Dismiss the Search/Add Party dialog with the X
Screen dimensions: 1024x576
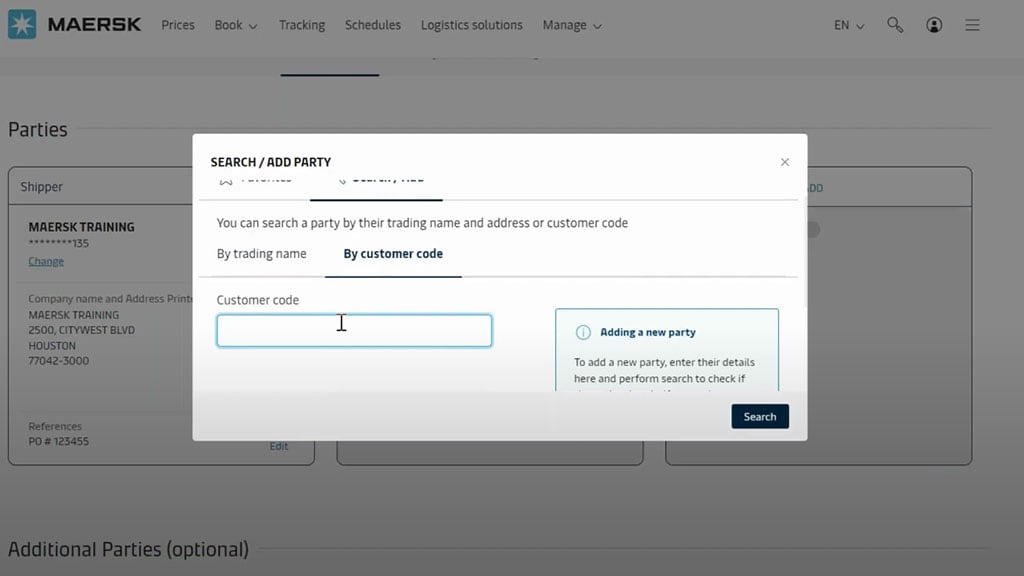pyautogui.click(x=785, y=161)
